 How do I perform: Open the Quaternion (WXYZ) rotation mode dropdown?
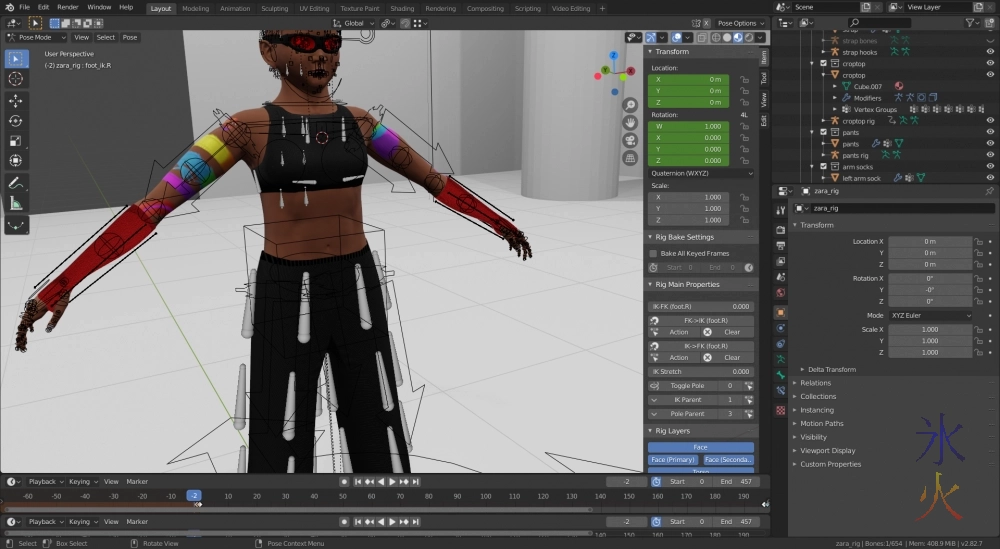(700, 173)
